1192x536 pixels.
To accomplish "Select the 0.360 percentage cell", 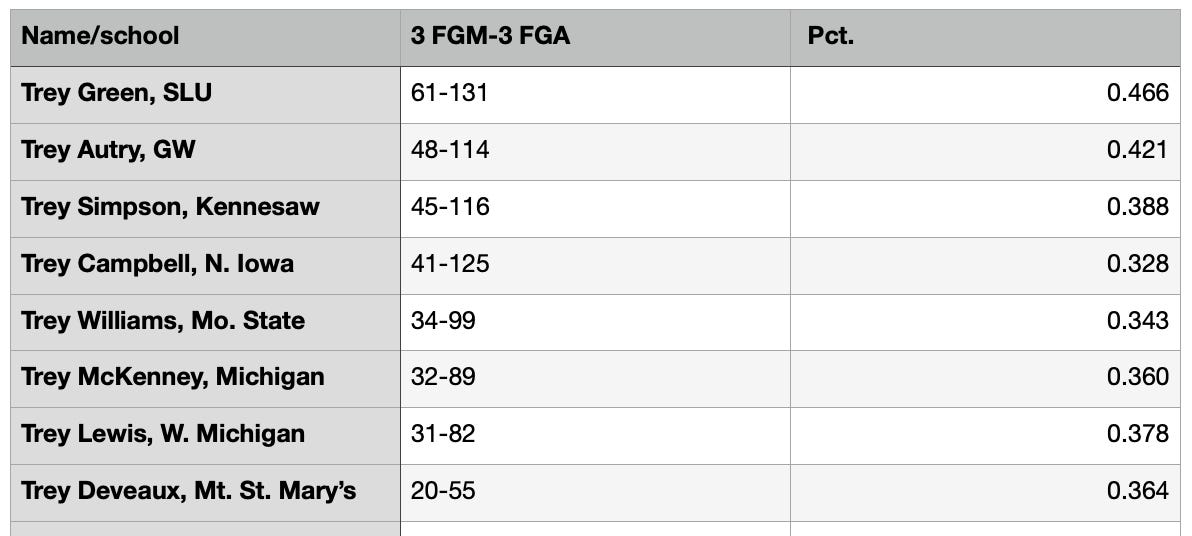I will coord(985,379).
